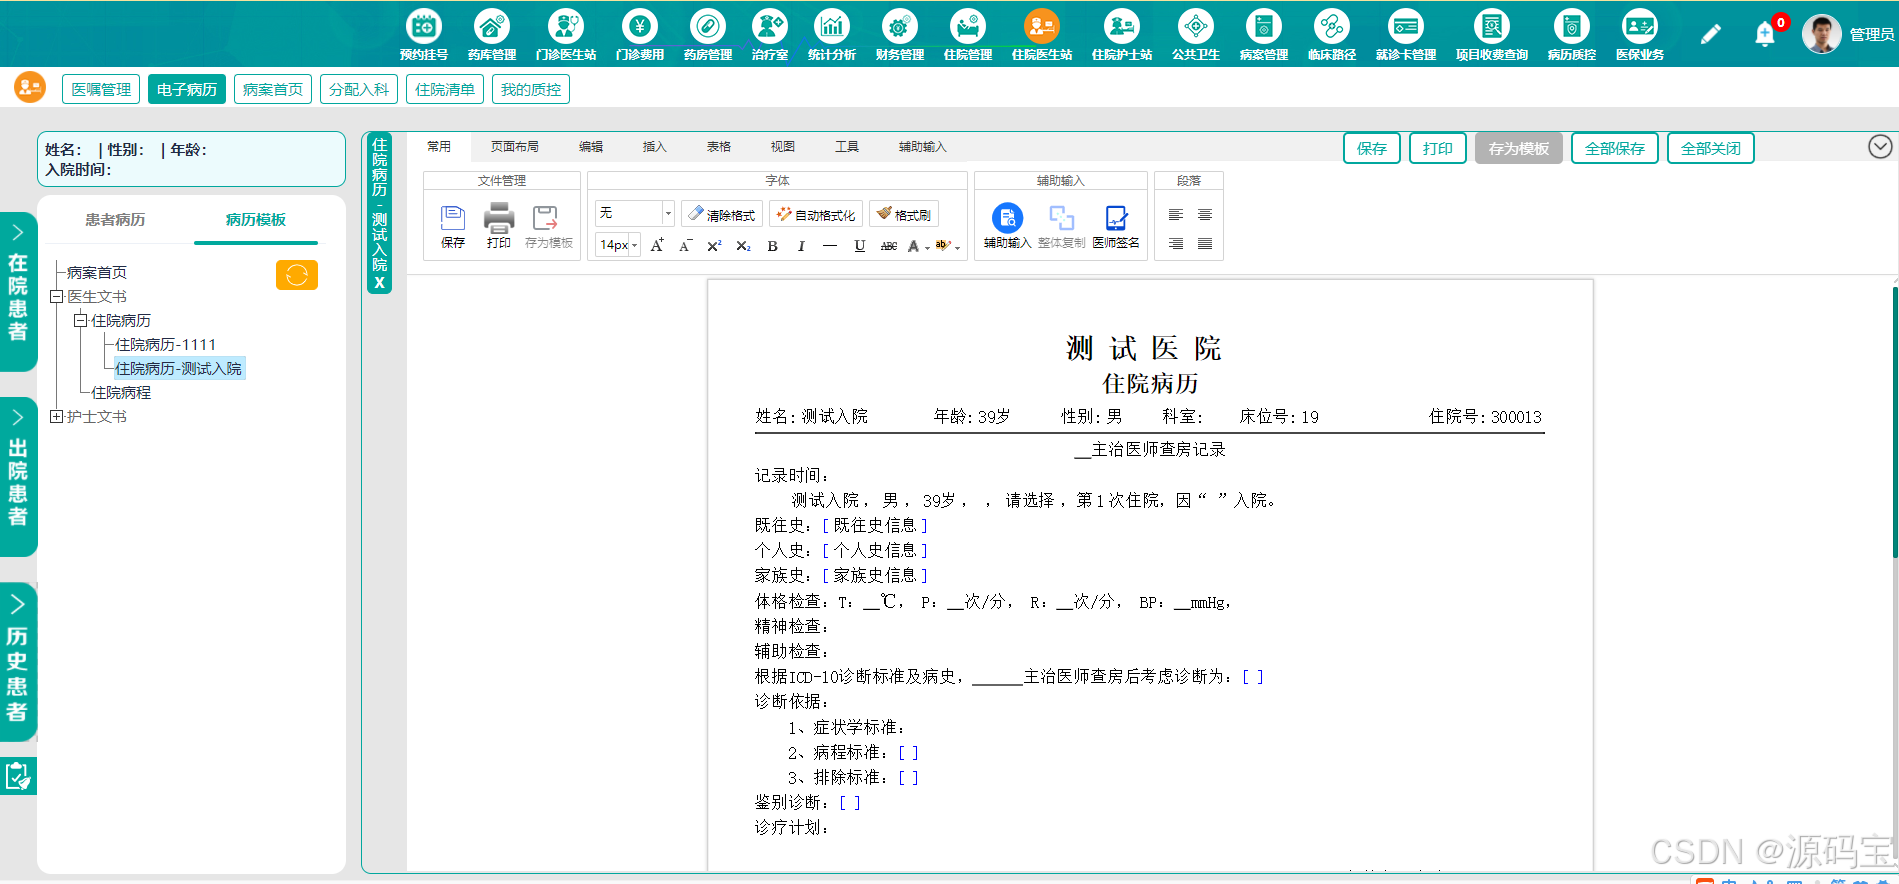Image resolution: width=1899 pixels, height=884 pixels.
Task: Switch to the 插入 ribbon tab
Action: click(655, 147)
